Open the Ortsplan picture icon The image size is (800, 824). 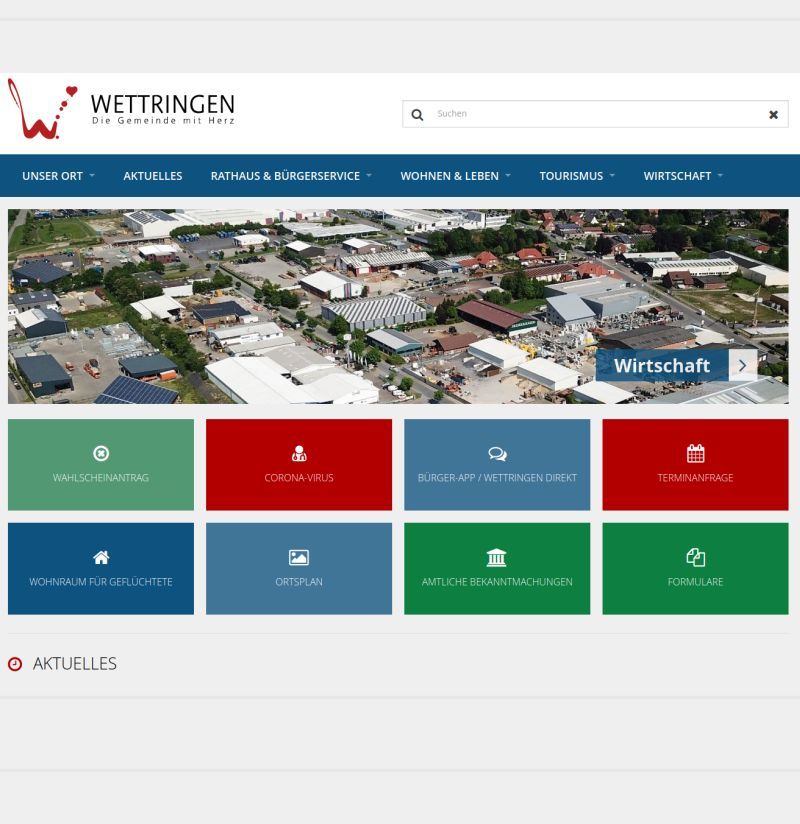(299, 557)
